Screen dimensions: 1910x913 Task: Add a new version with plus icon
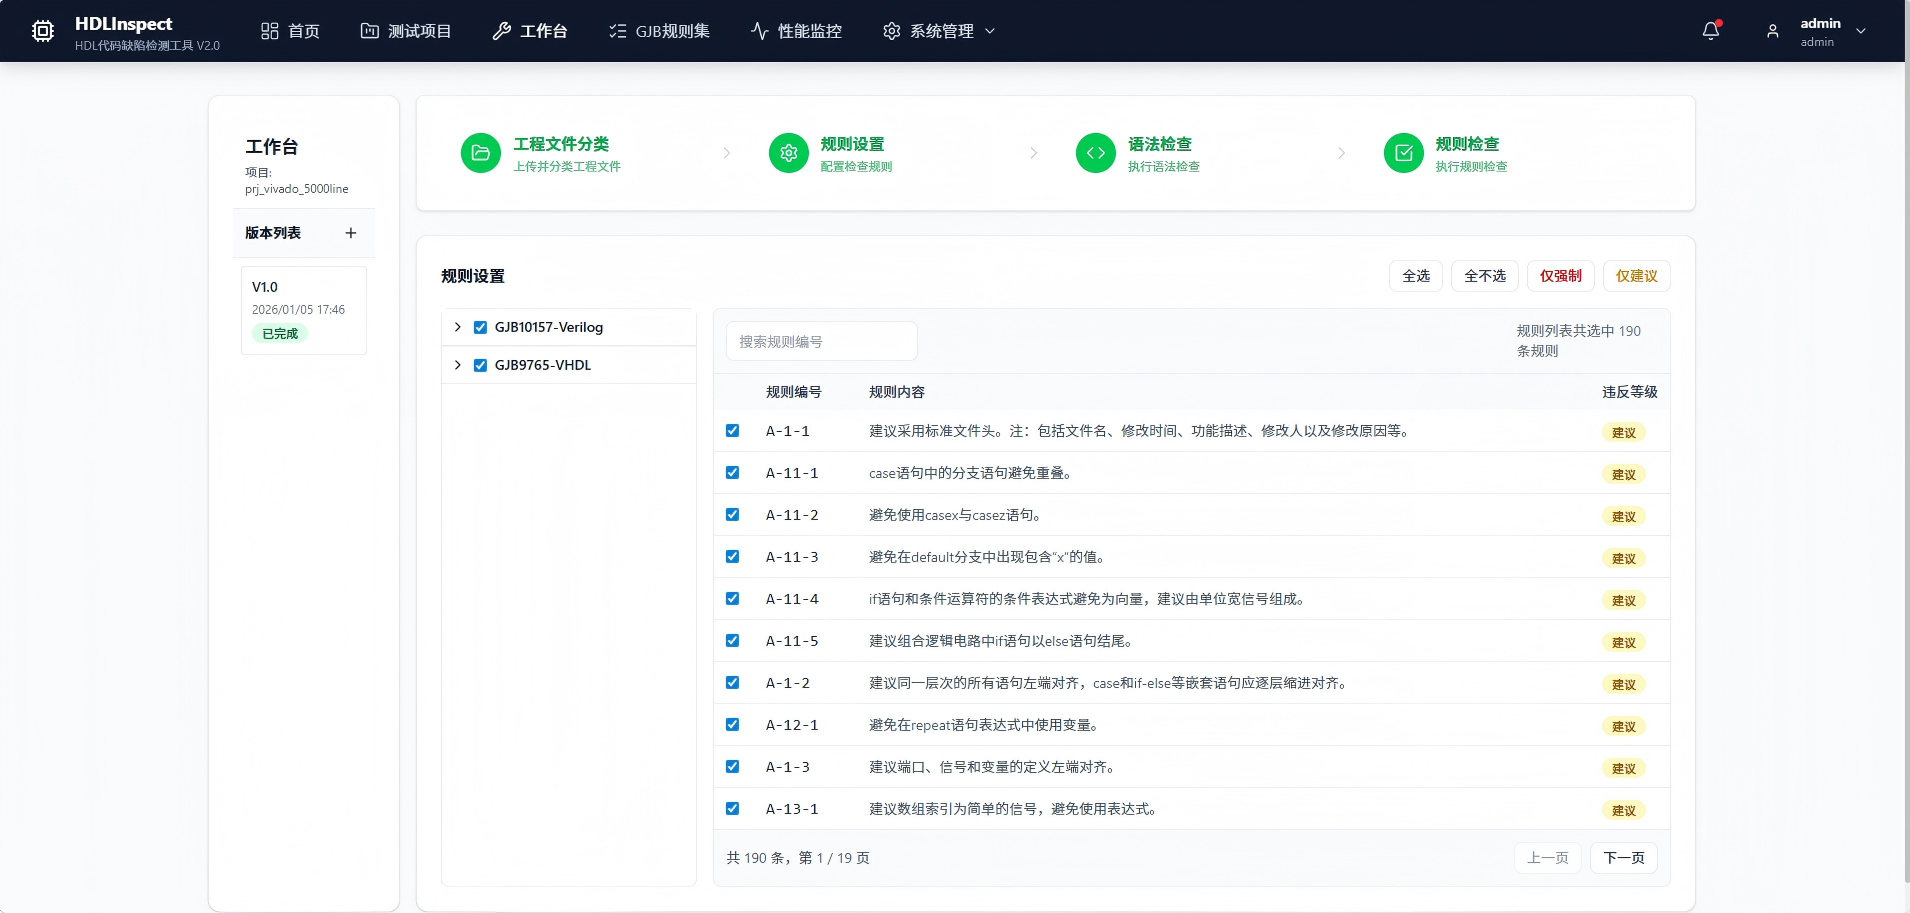tap(350, 233)
